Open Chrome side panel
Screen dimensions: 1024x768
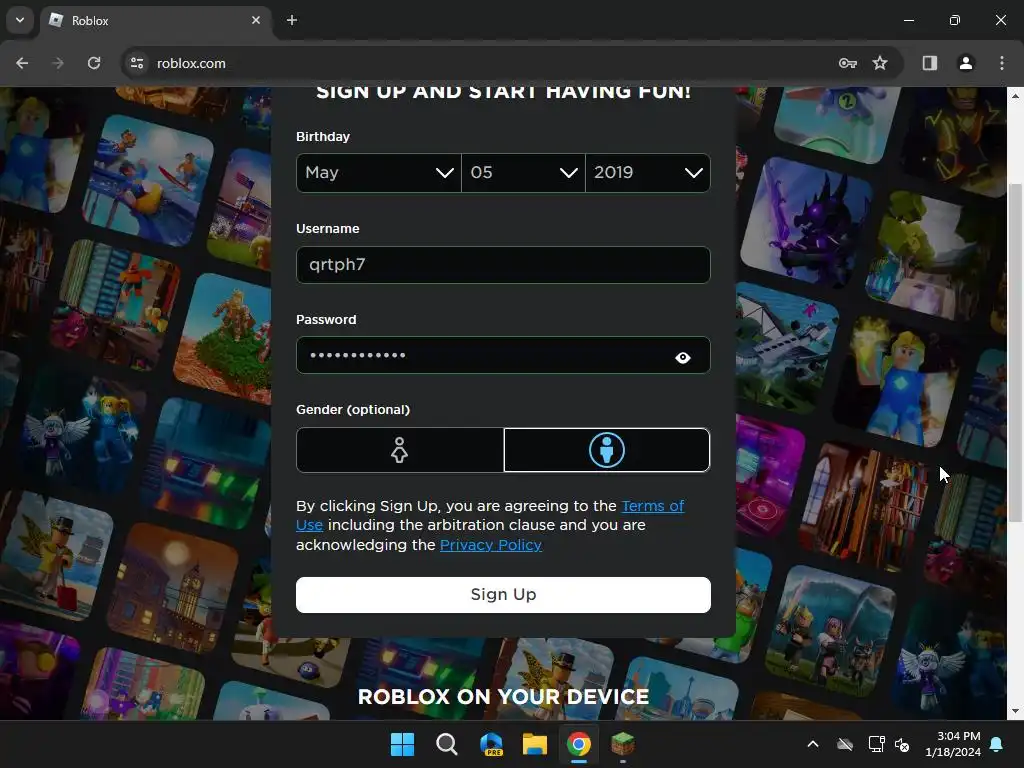930,63
